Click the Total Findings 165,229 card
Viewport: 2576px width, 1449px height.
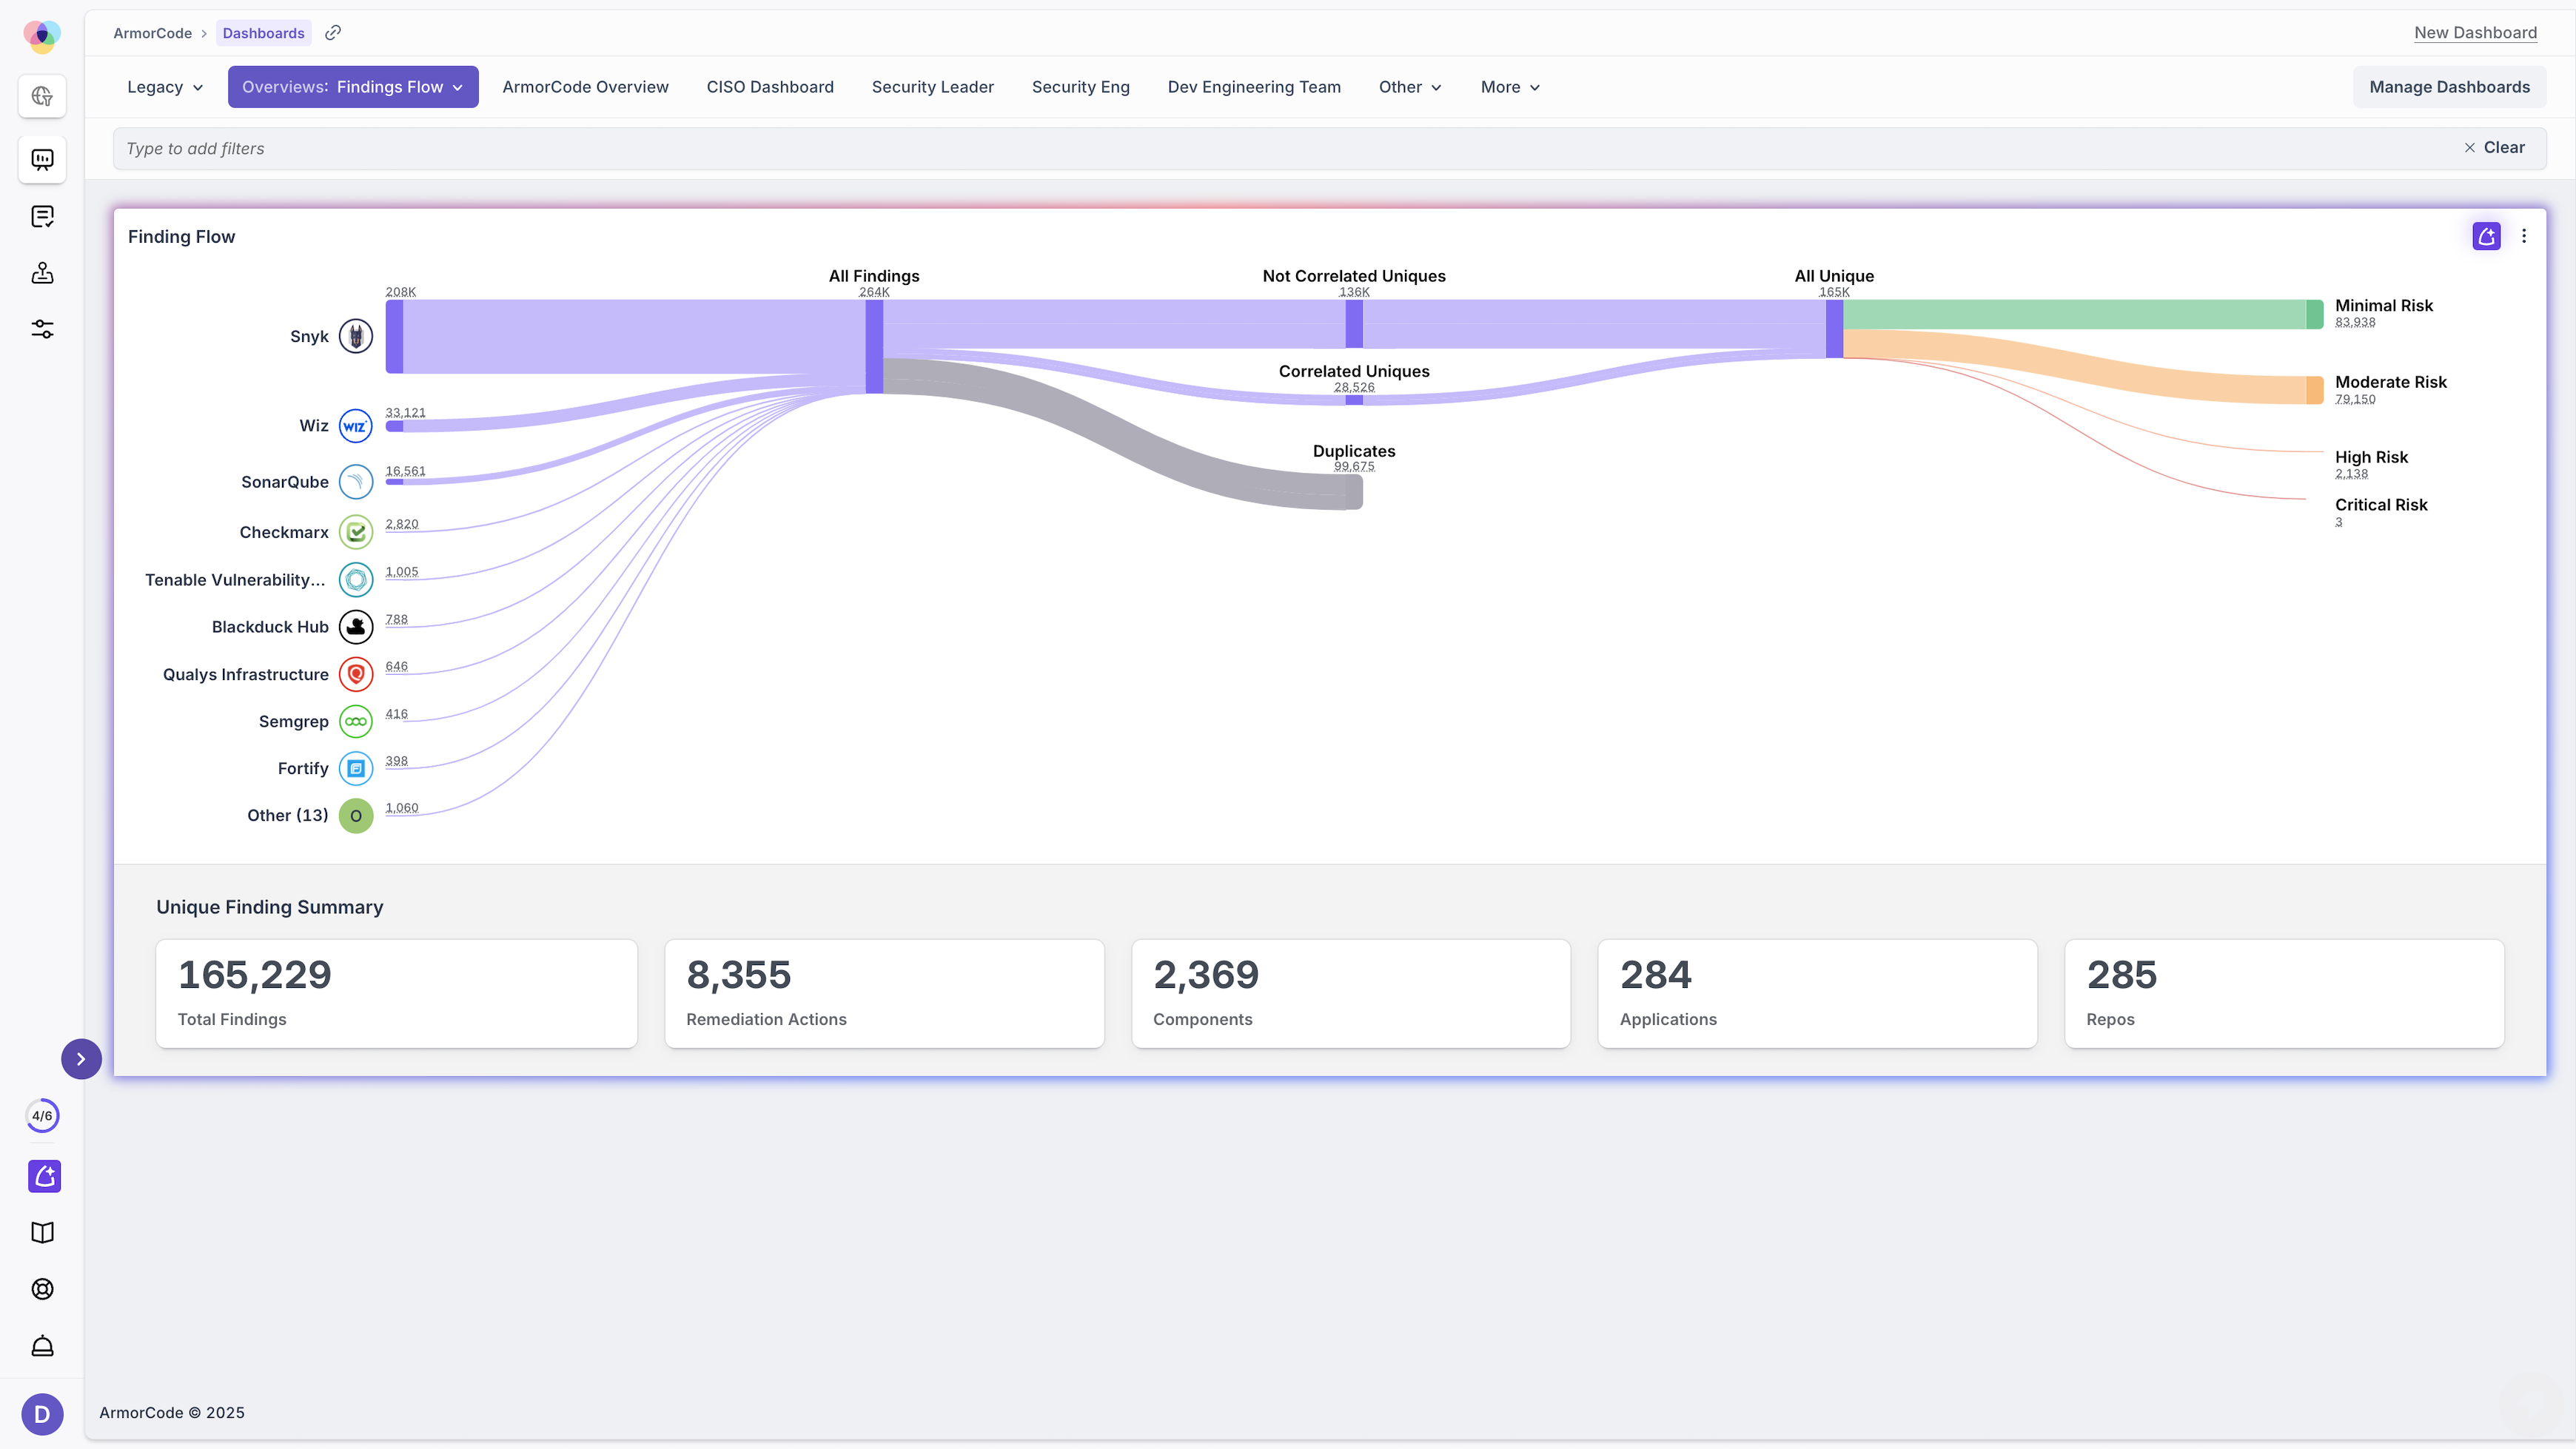[x=396, y=993]
